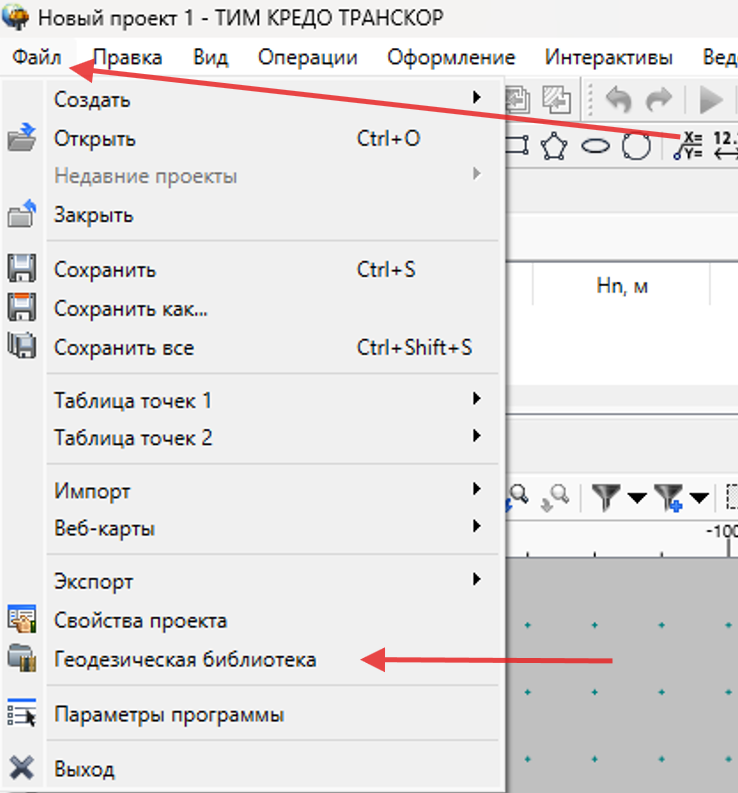
Task: Click the floppy disk icon beside Сохранить
Action: point(22,268)
